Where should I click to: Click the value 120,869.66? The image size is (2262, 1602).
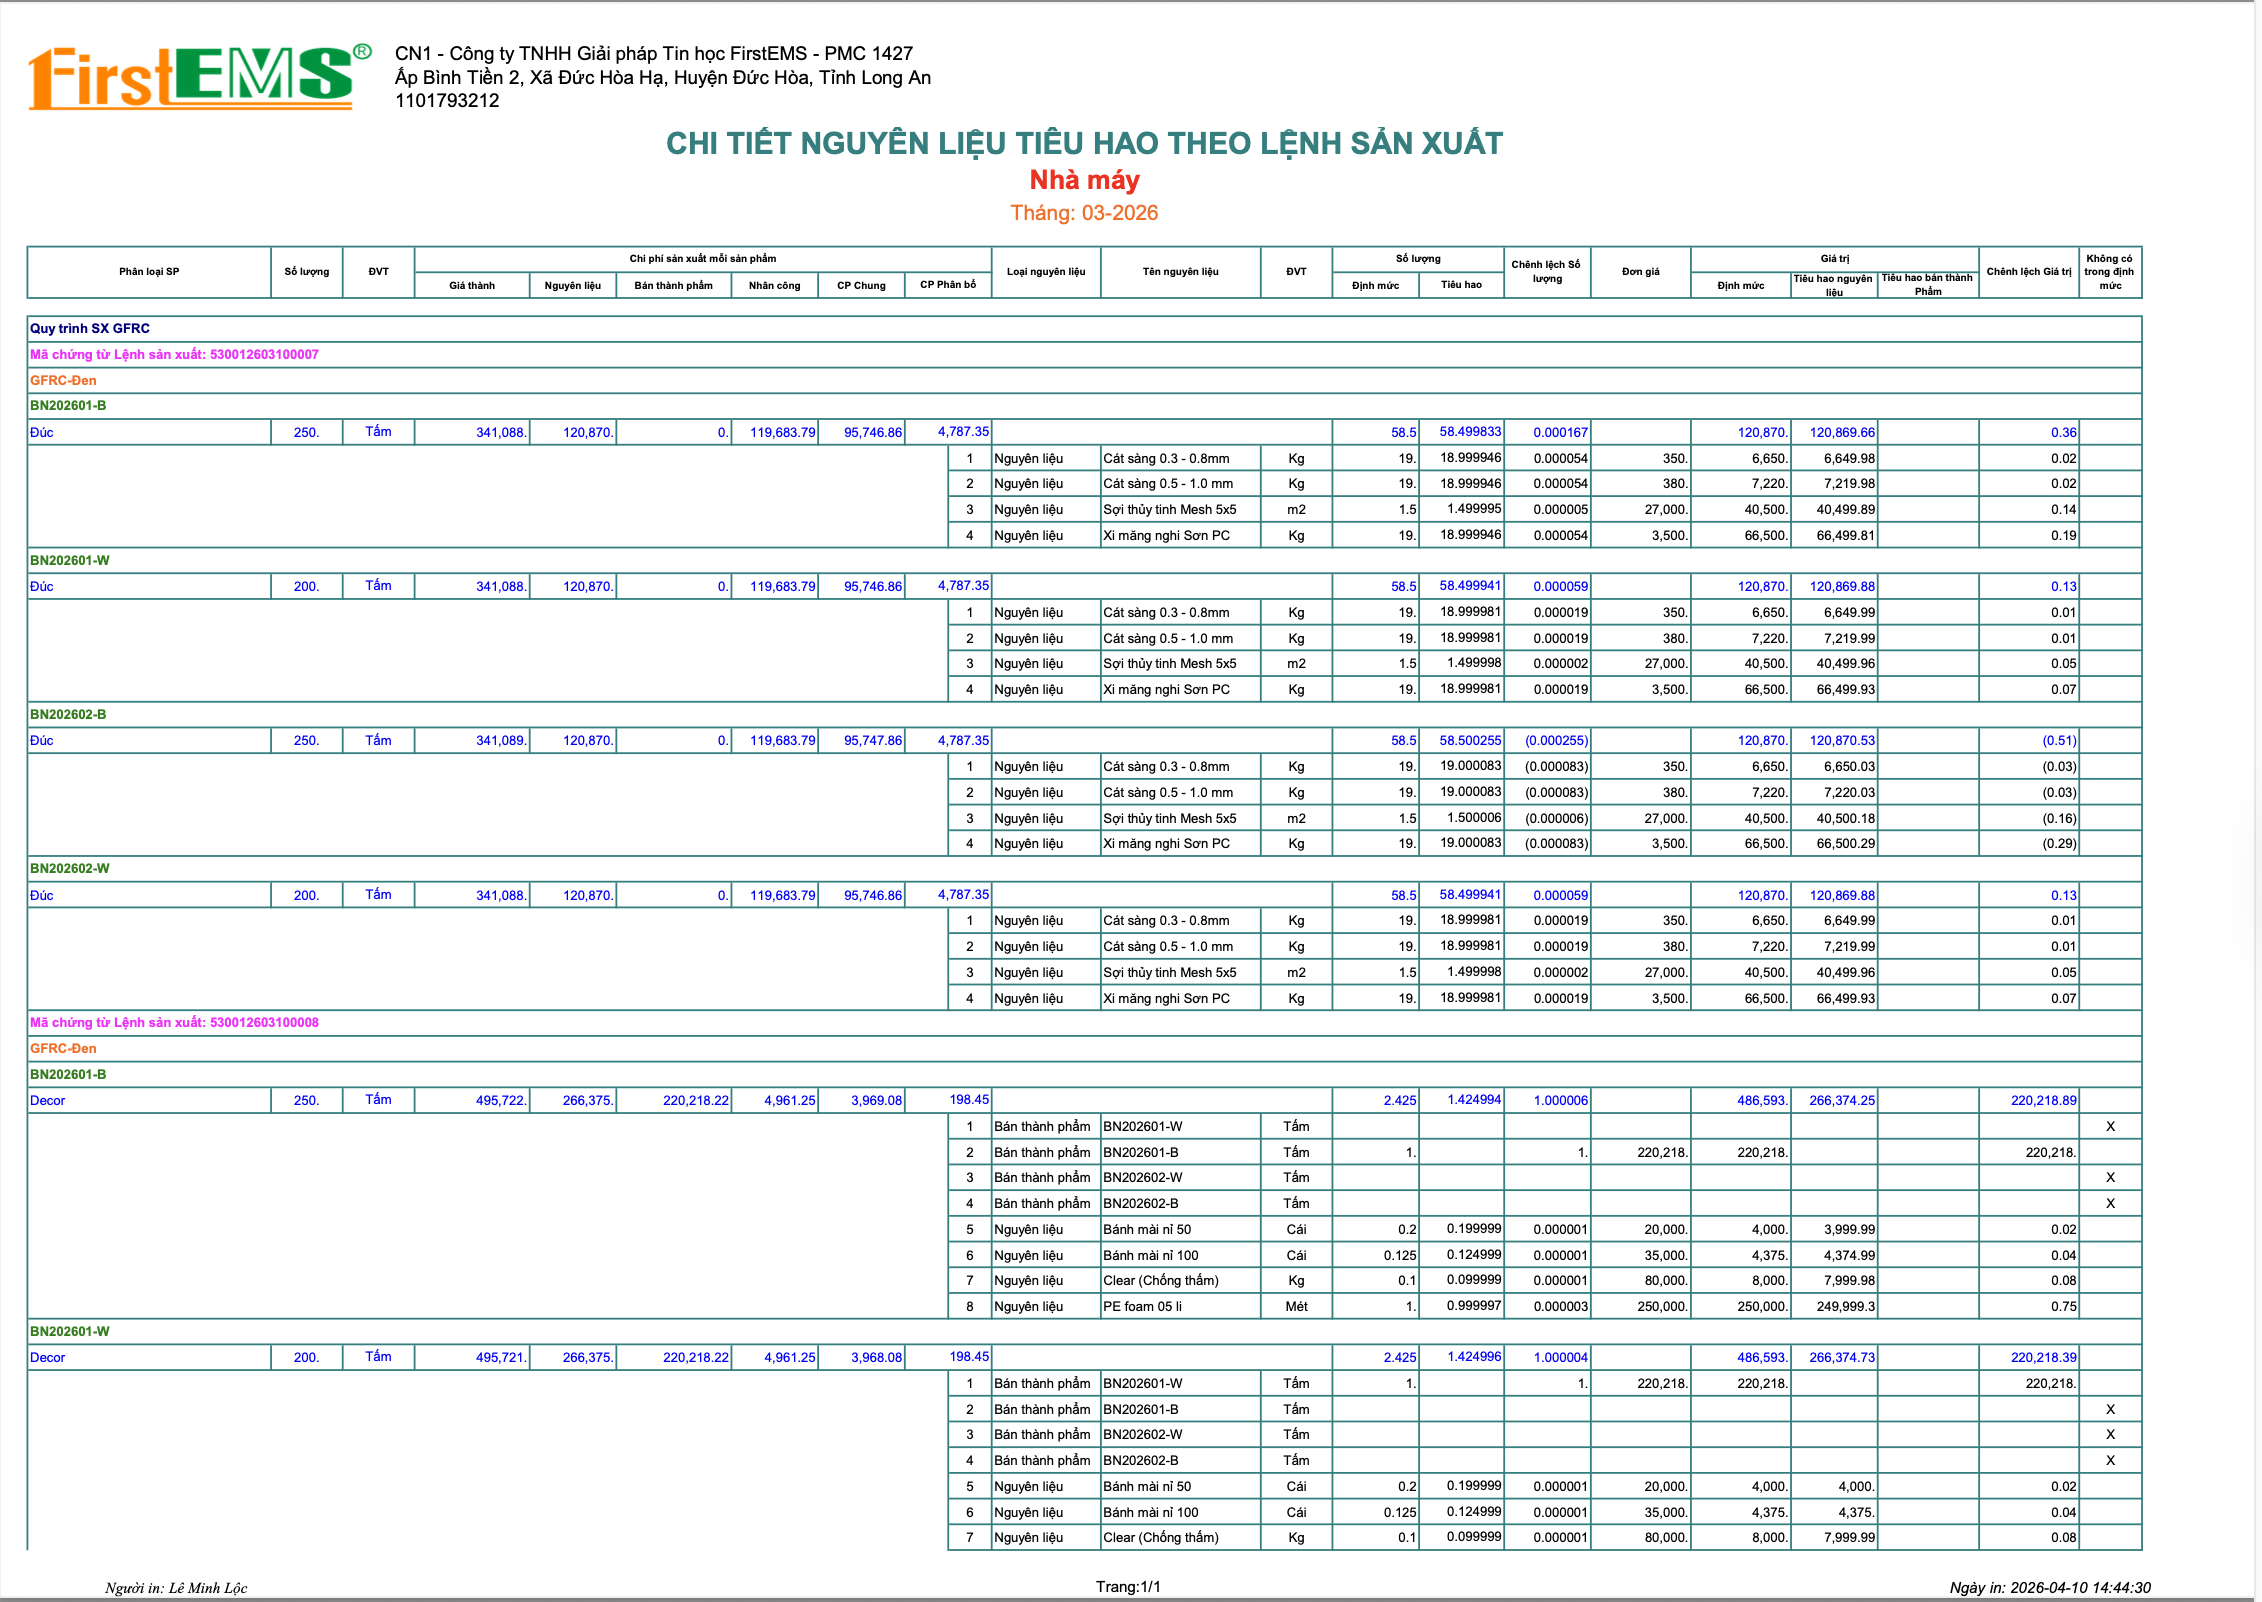1842,433
